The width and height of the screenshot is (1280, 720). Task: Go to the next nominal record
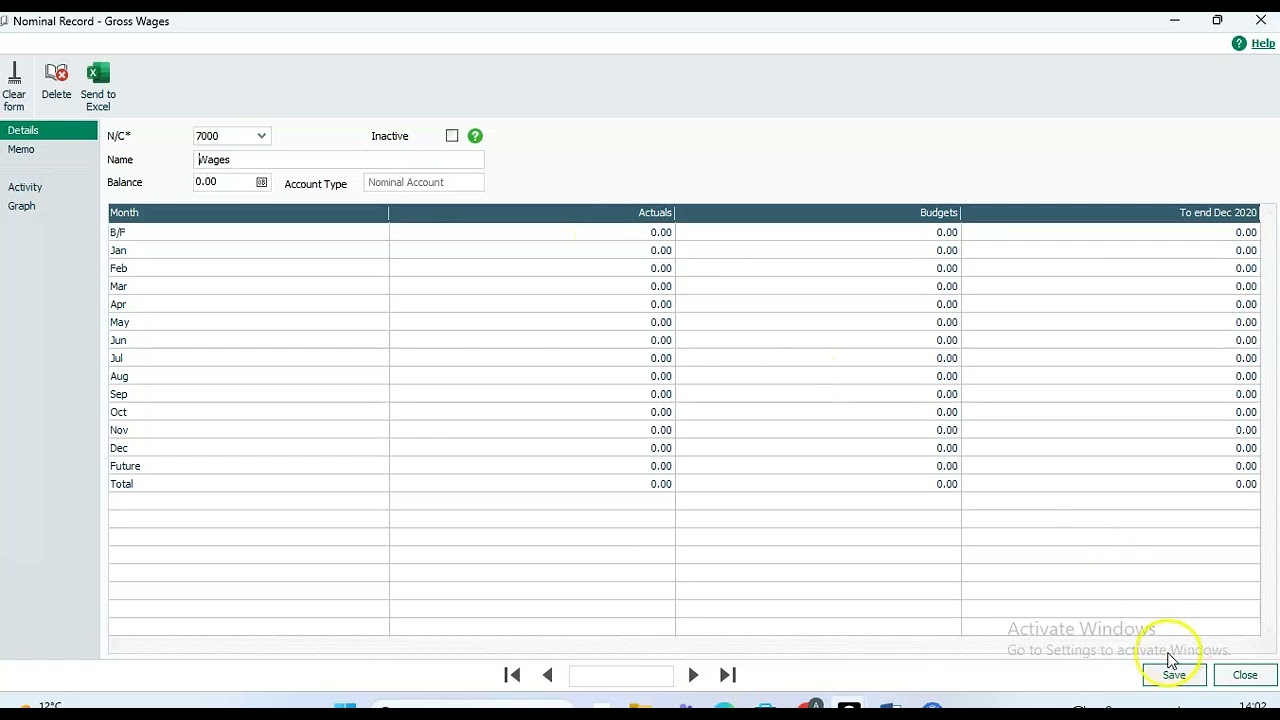pyautogui.click(x=693, y=675)
